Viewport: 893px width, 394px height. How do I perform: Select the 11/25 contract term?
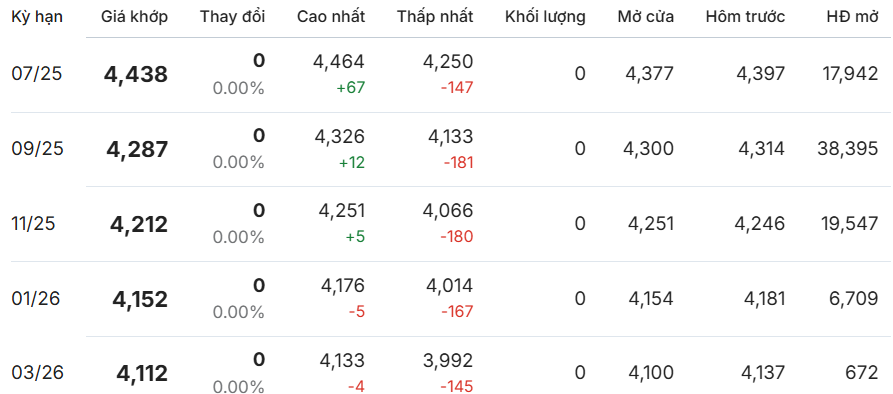(33, 224)
